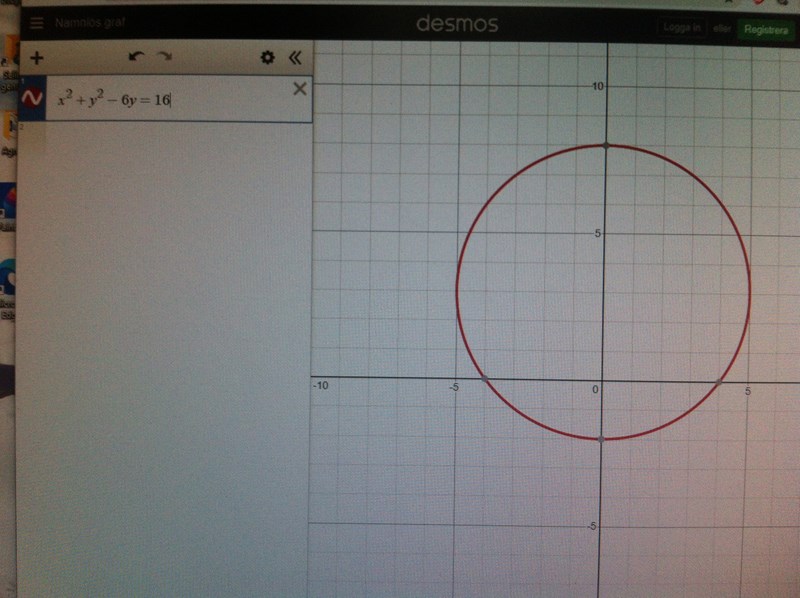Select the circle's top y-intercept point
Viewport: 800px width, 598px height.
pyautogui.click(x=603, y=146)
